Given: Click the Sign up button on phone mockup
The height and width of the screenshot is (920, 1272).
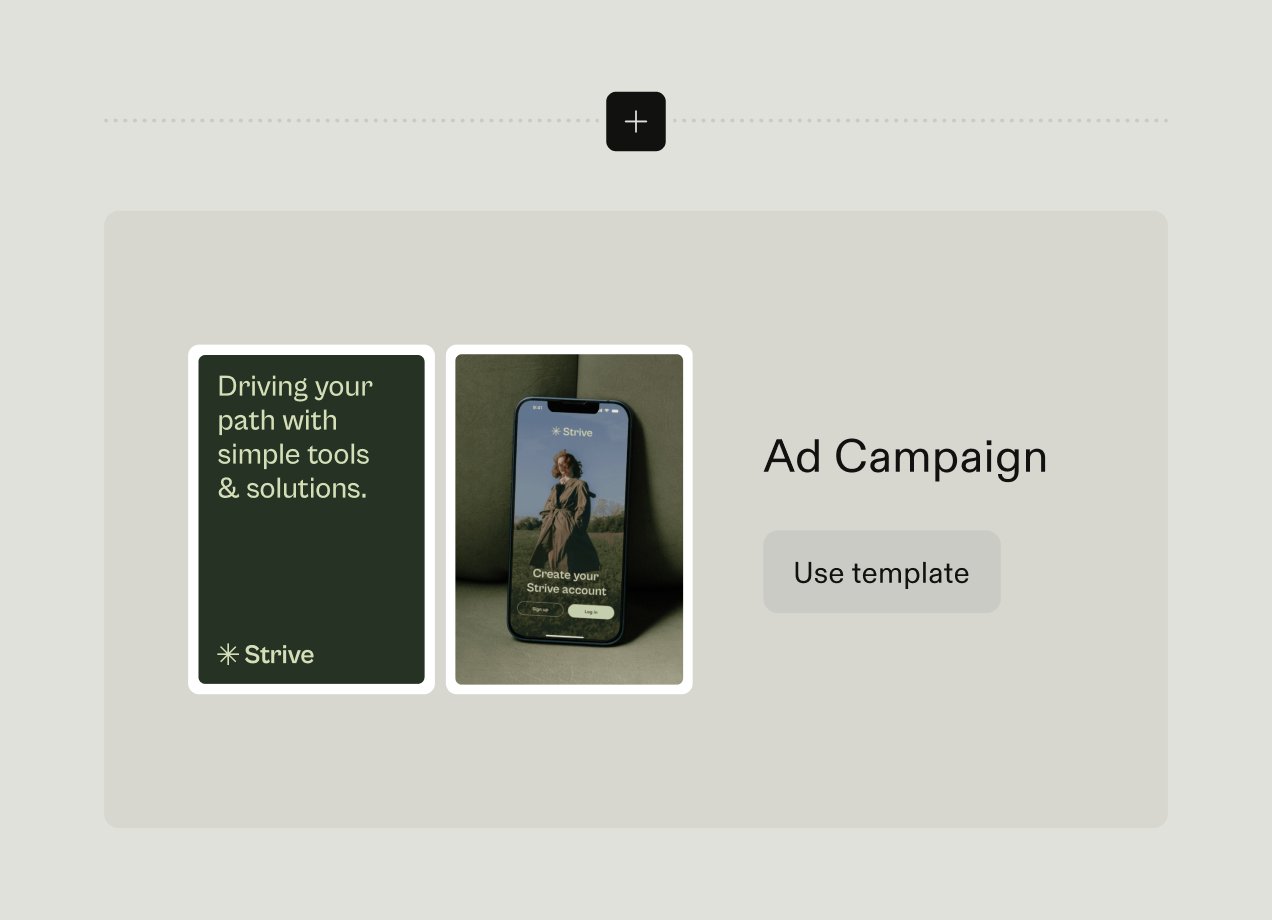Looking at the screenshot, I should (540, 610).
